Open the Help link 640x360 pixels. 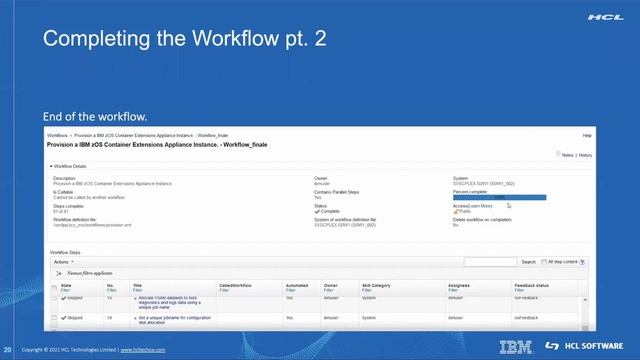pos(587,136)
